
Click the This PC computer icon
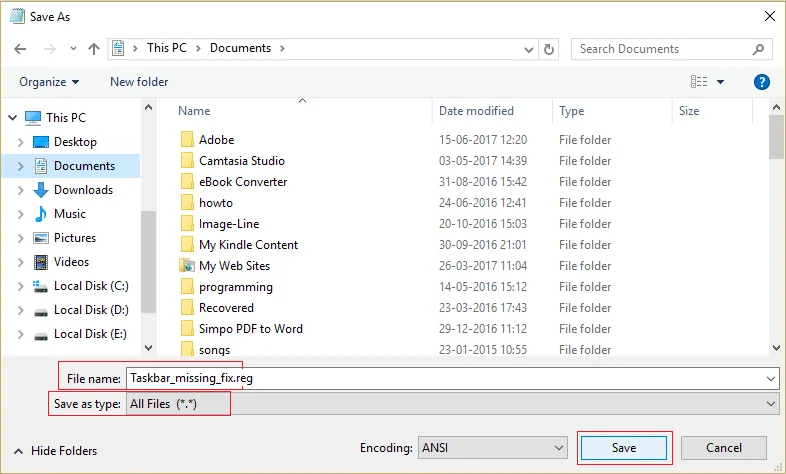click(33, 118)
